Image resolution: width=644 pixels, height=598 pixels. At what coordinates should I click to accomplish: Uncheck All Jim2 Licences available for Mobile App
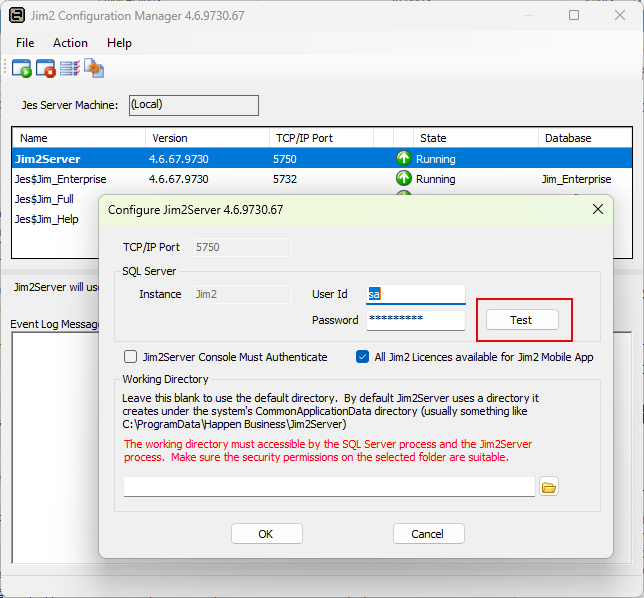[x=363, y=357]
